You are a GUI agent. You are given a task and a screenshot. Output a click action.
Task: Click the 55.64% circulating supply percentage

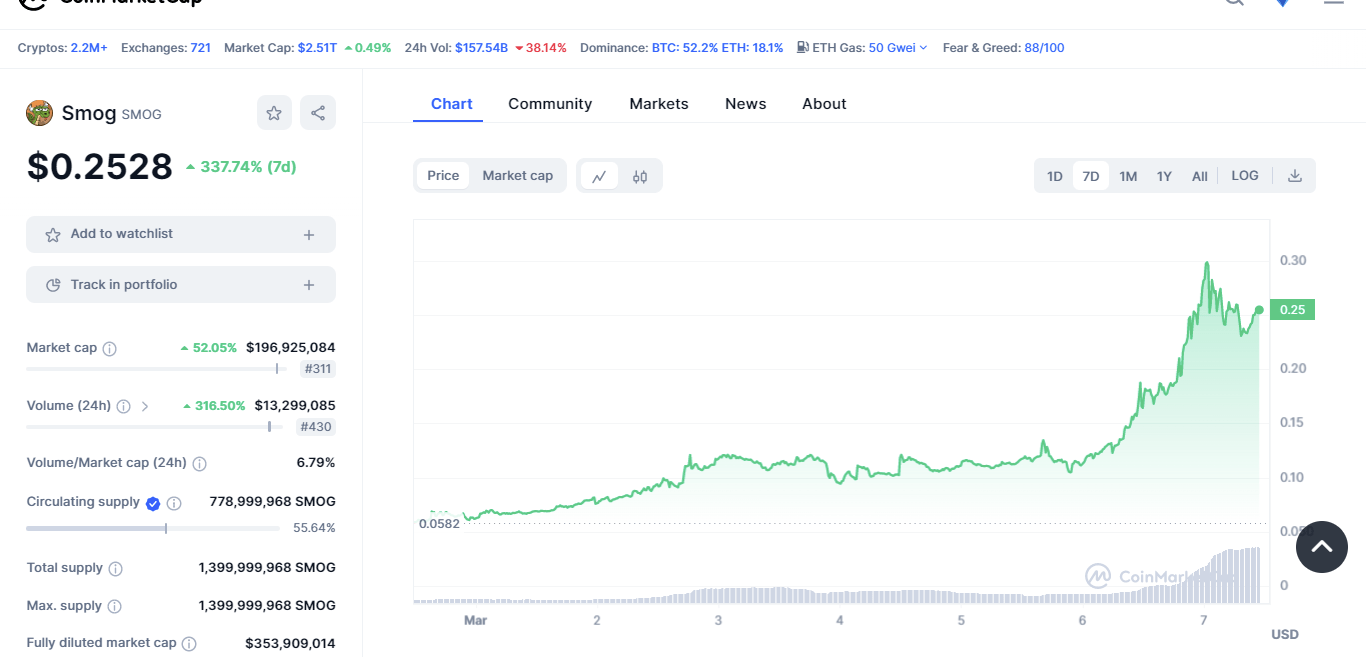tap(314, 528)
